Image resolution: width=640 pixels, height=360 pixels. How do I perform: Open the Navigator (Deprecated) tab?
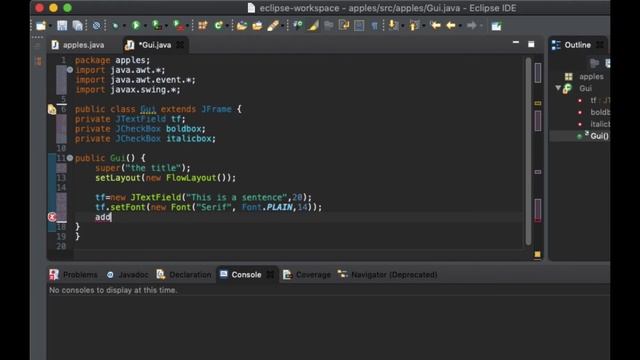click(x=388, y=275)
